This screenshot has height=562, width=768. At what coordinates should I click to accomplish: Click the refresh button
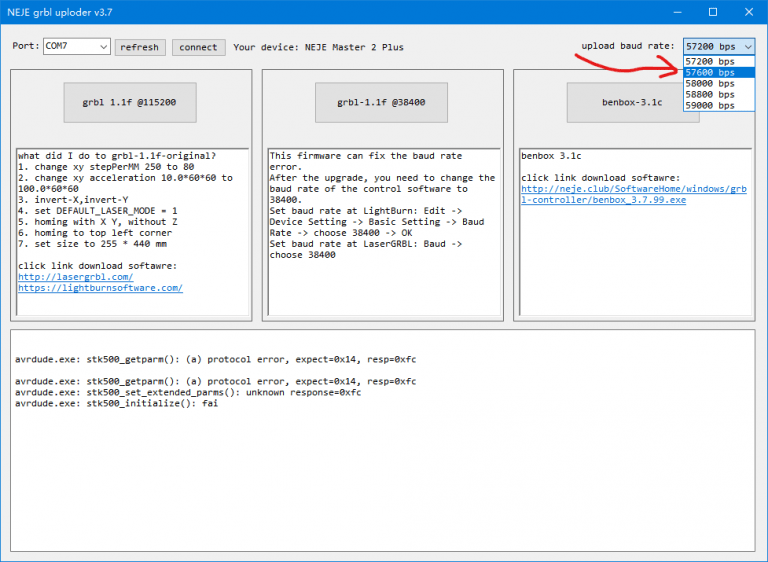tap(140, 48)
